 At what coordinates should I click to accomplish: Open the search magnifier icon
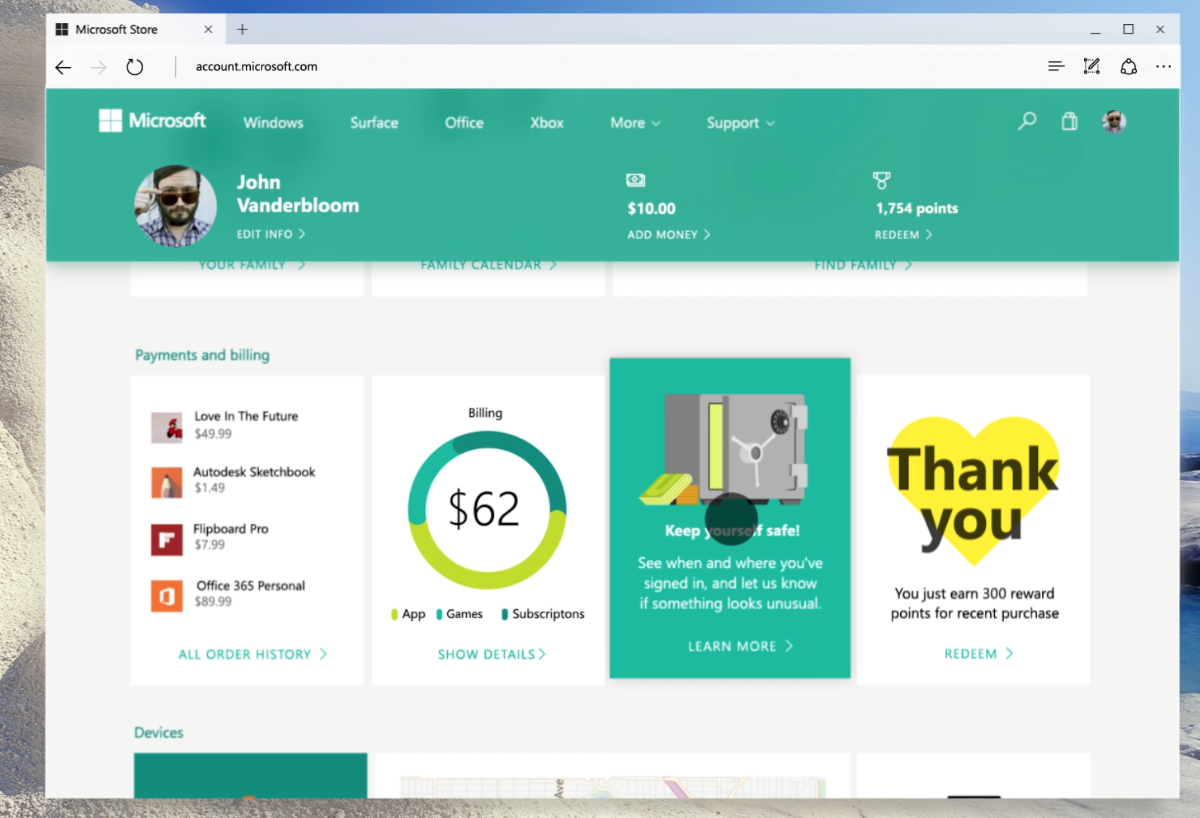(1027, 122)
